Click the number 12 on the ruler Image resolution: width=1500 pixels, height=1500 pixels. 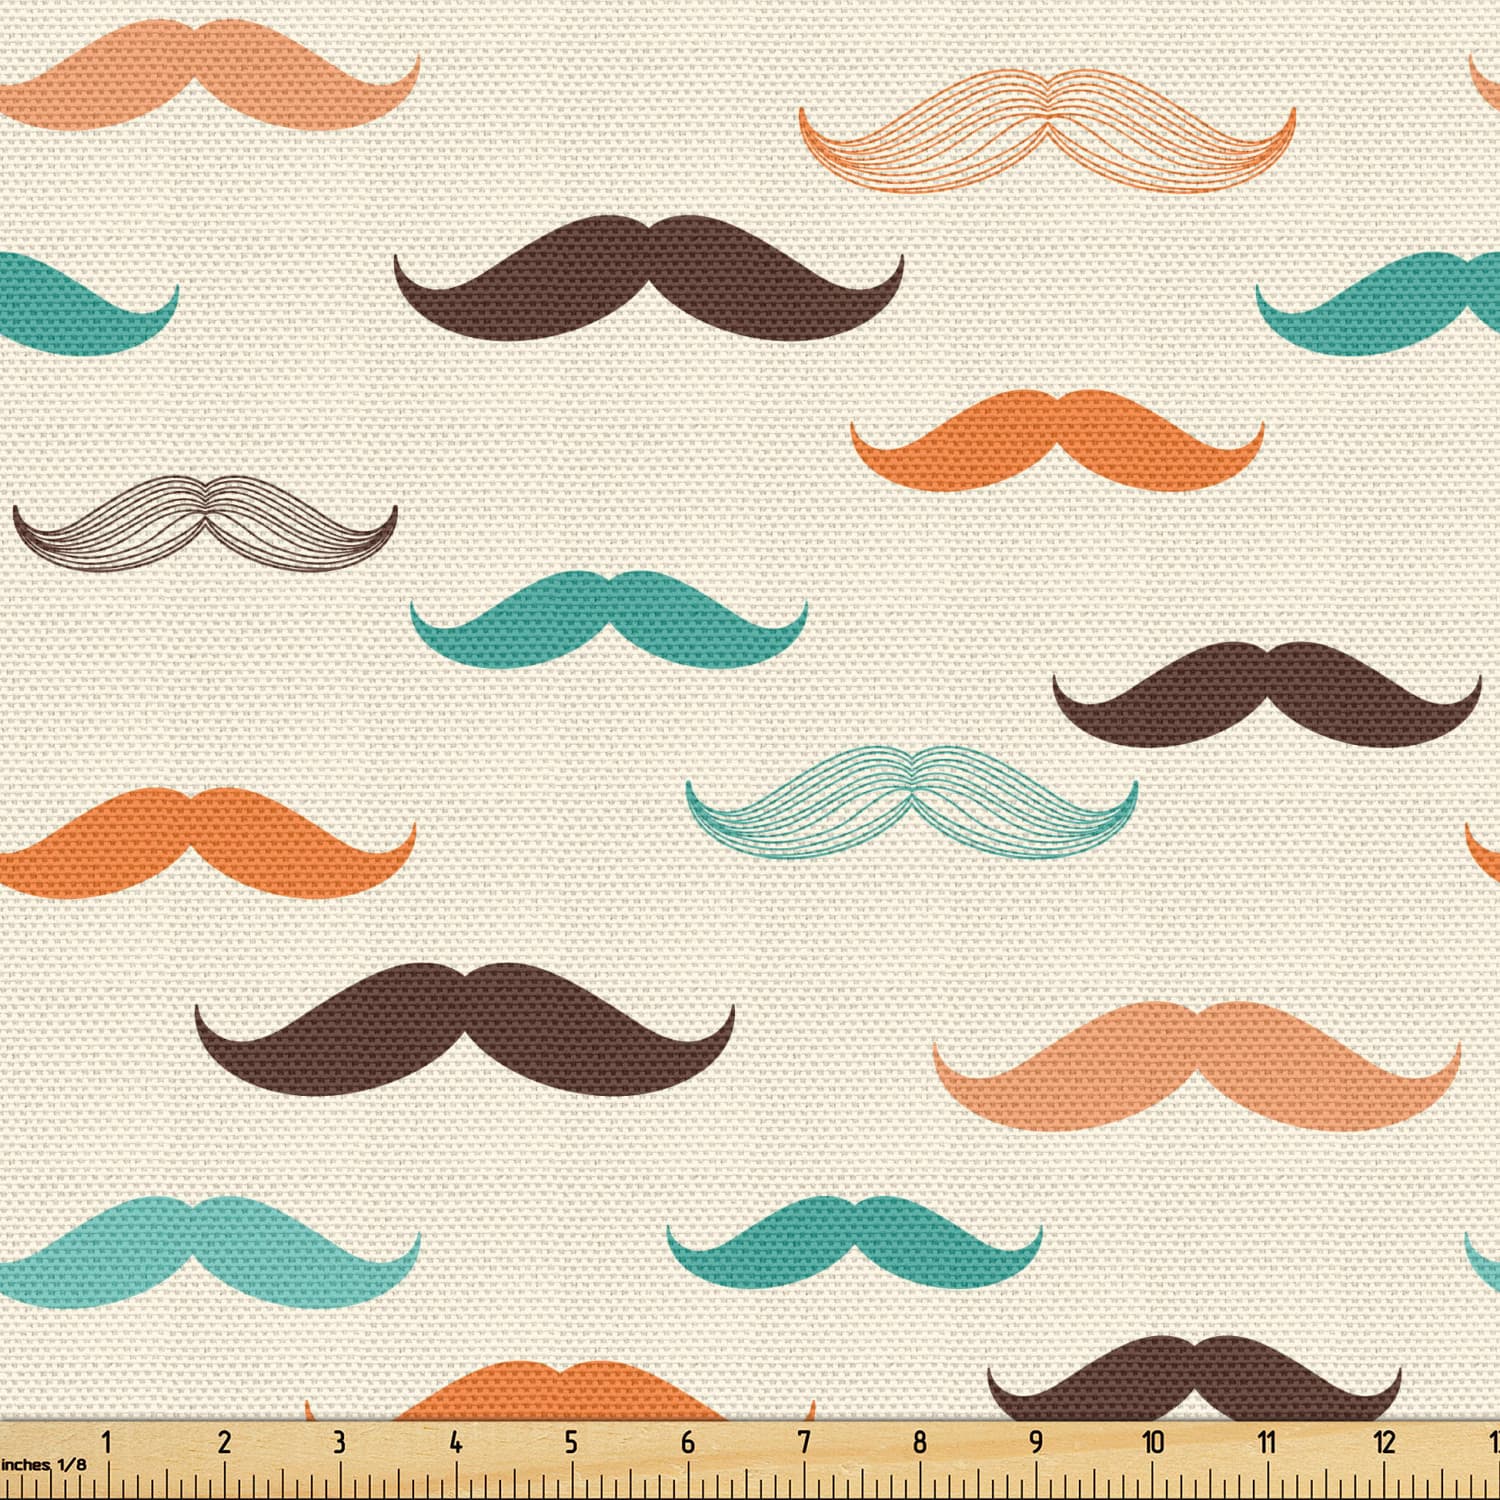point(1384,1443)
